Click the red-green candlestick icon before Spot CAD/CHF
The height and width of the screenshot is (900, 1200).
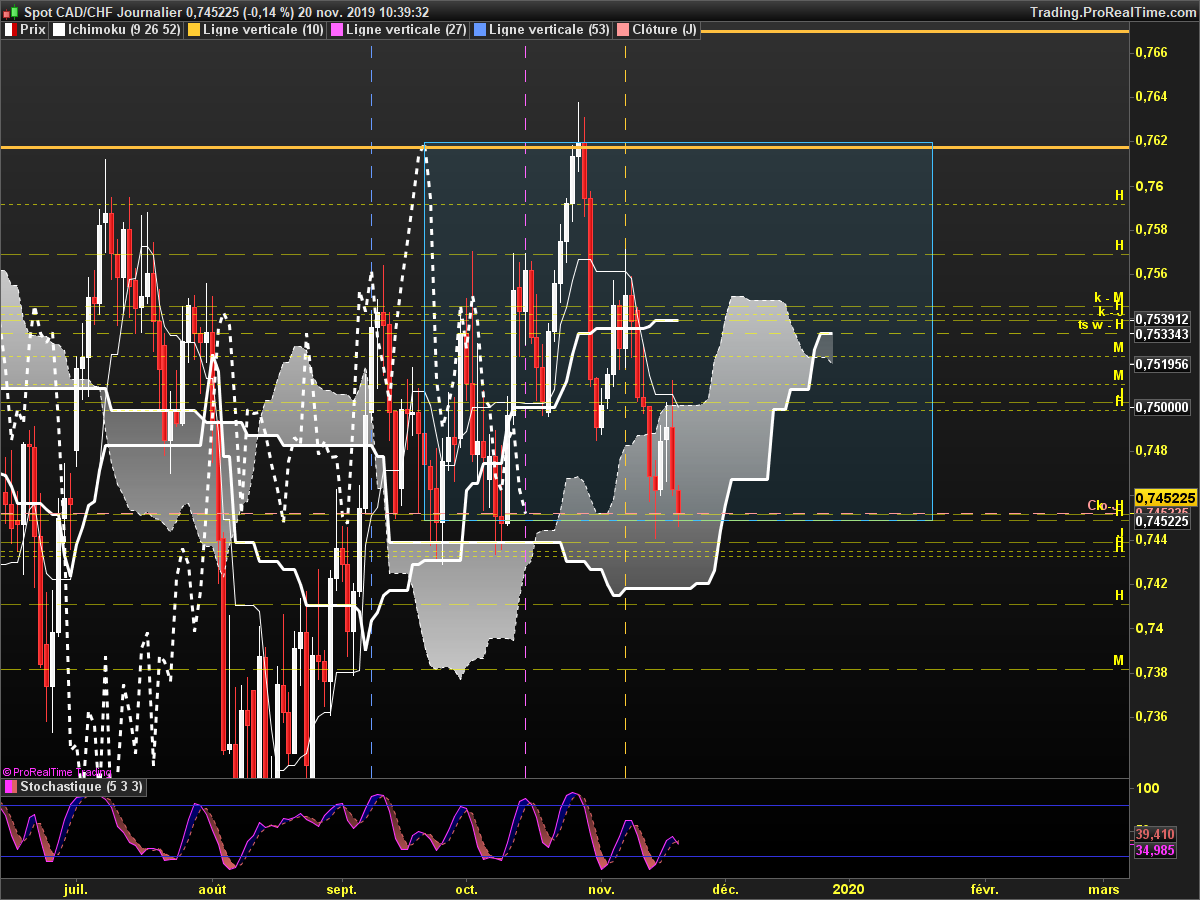click(x=10, y=12)
